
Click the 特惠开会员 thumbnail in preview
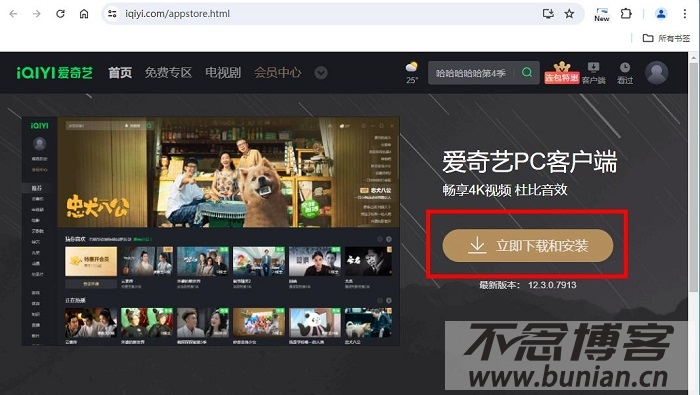pos(91,262)
